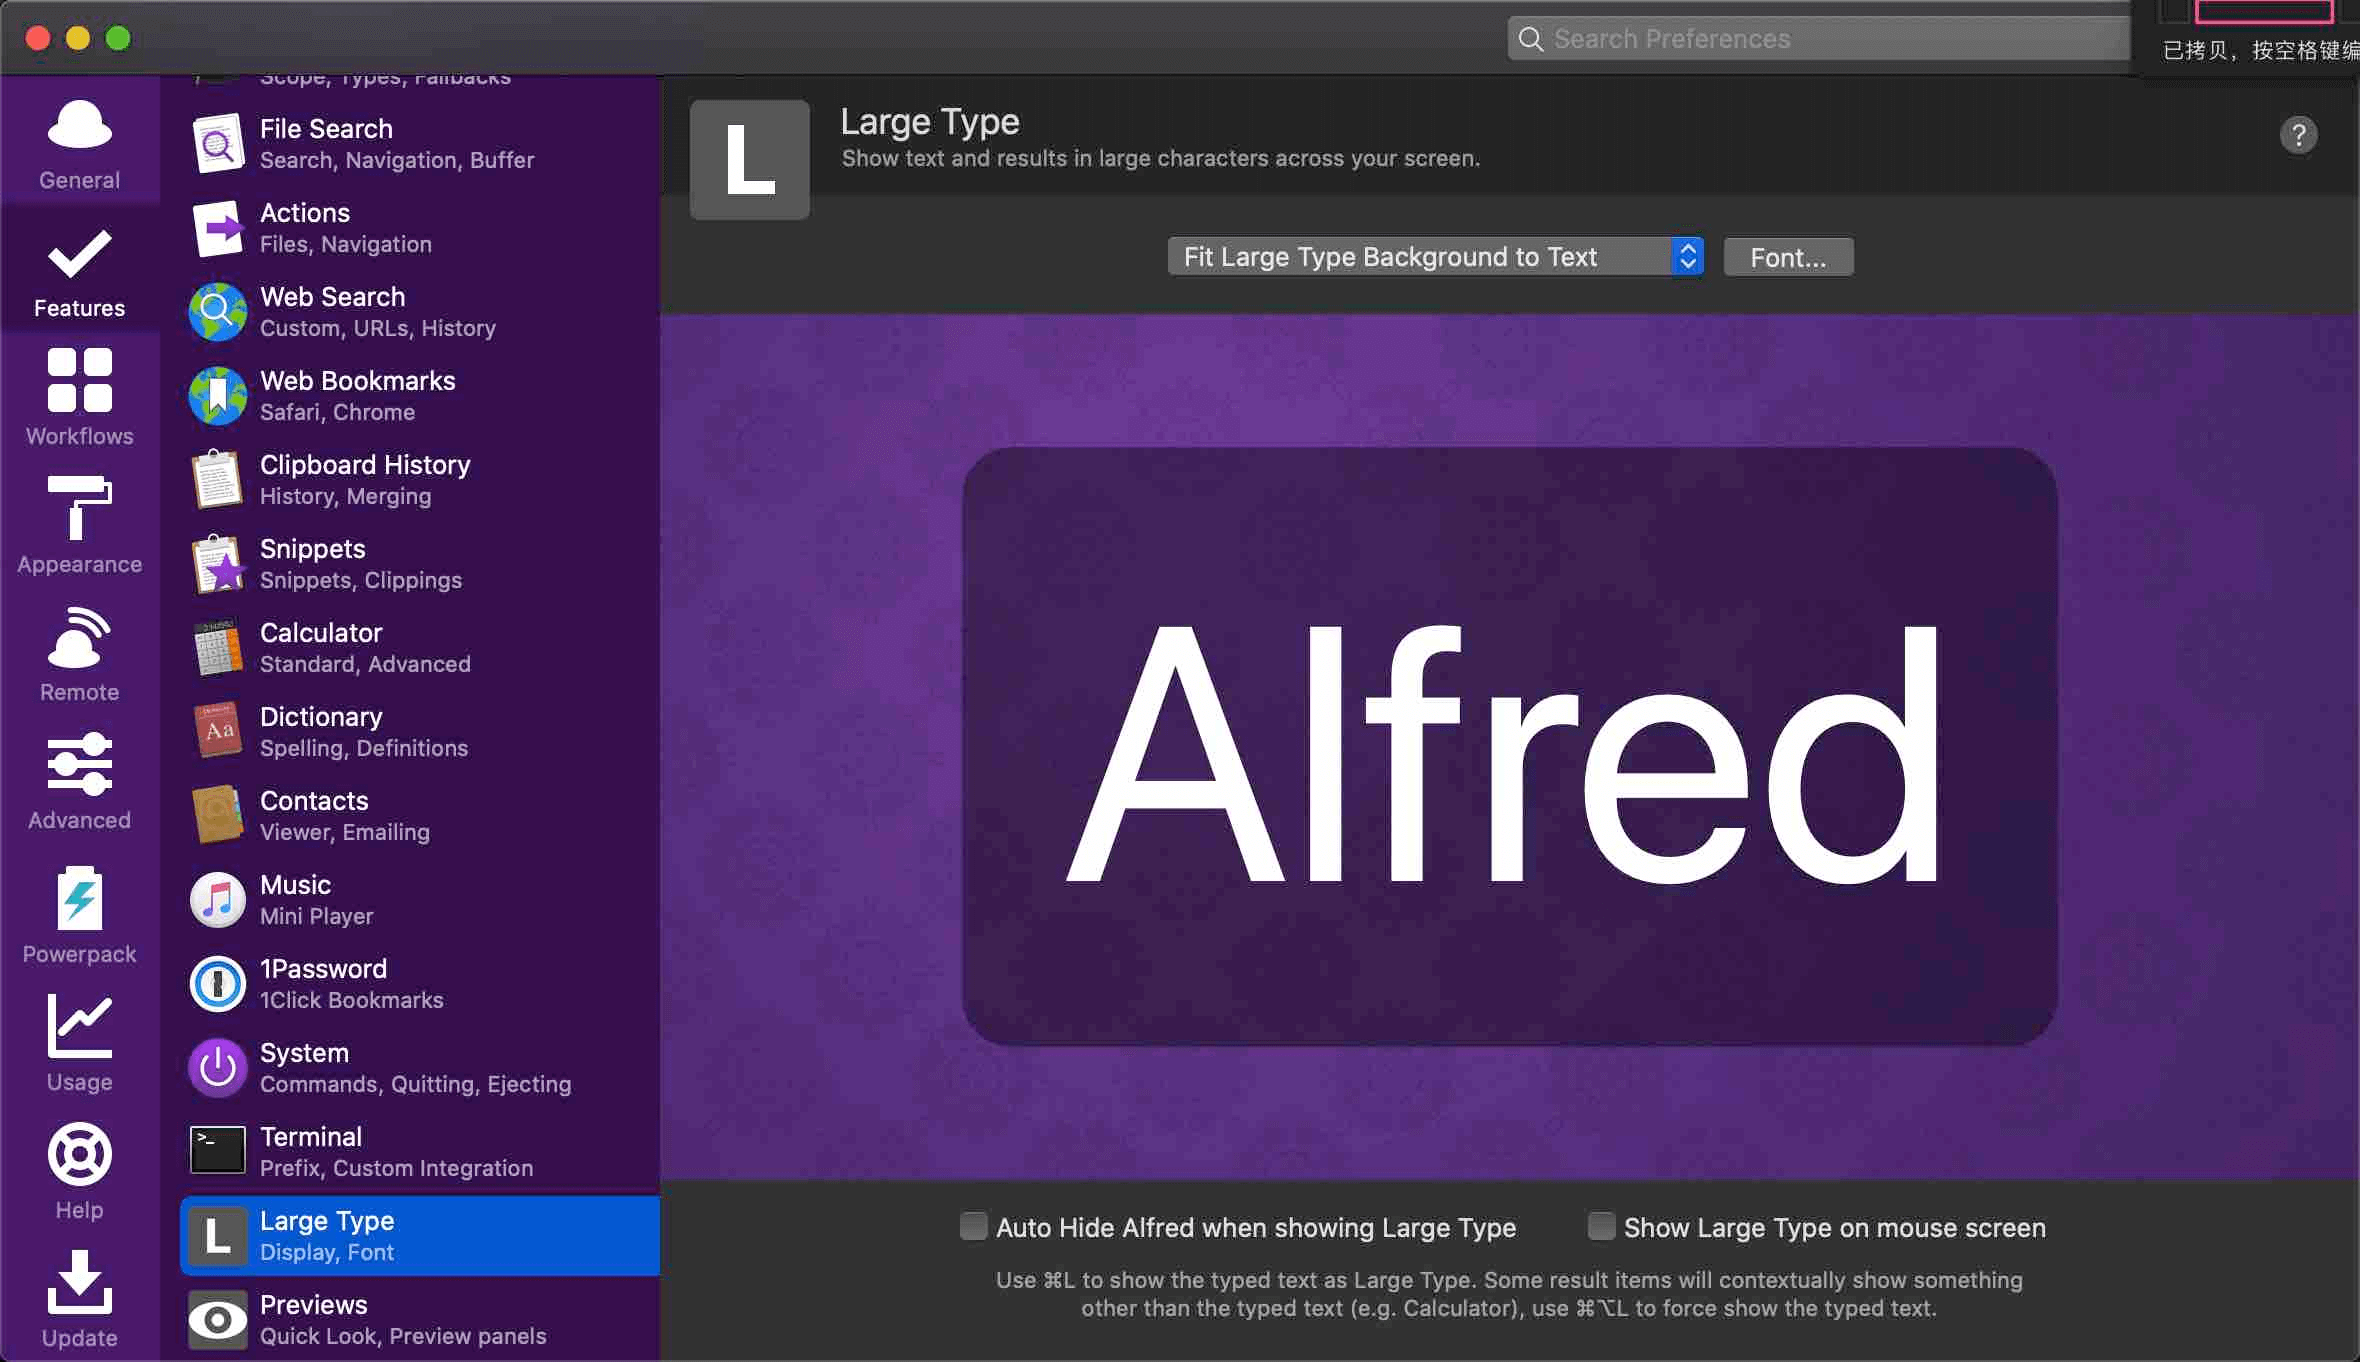Screen dimensions: 2360x1362
Task: Select the 'Mini Player' subtitle
Action: [x=317, y=917]
